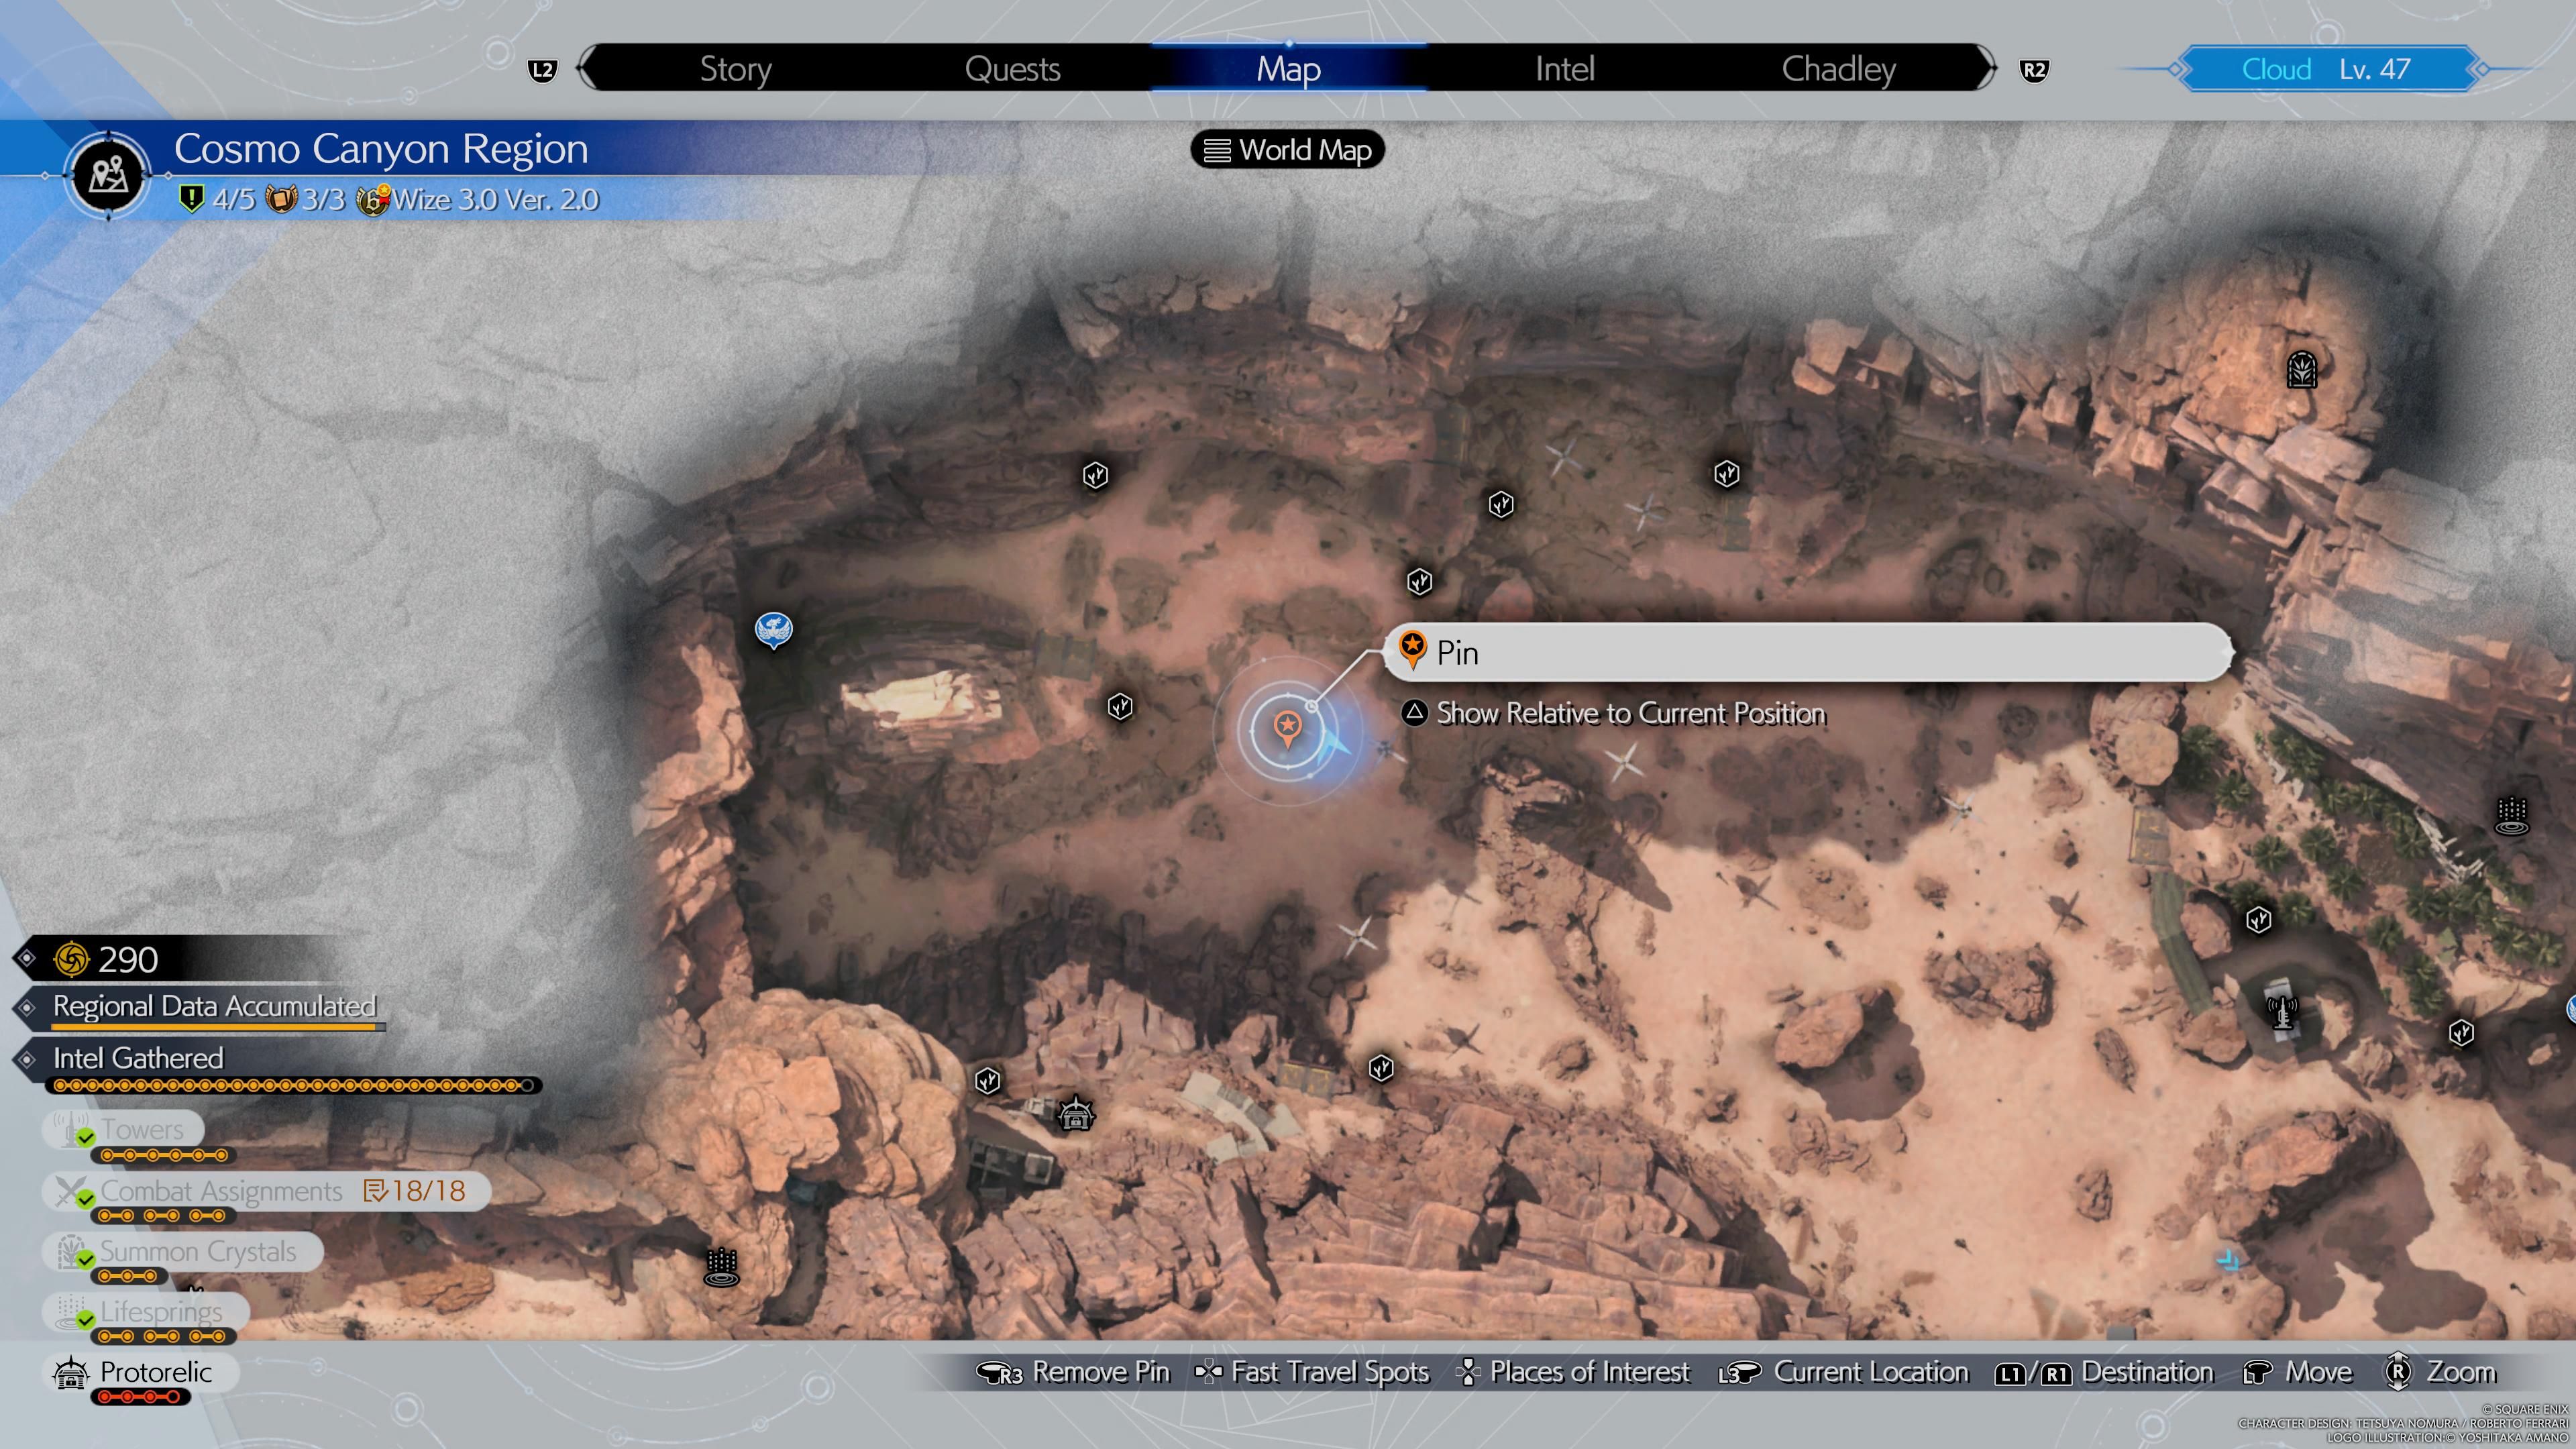Click the Intel Gathered progress bar
This screenshot has height=1449, width=2576.
tap(293, 1085)
